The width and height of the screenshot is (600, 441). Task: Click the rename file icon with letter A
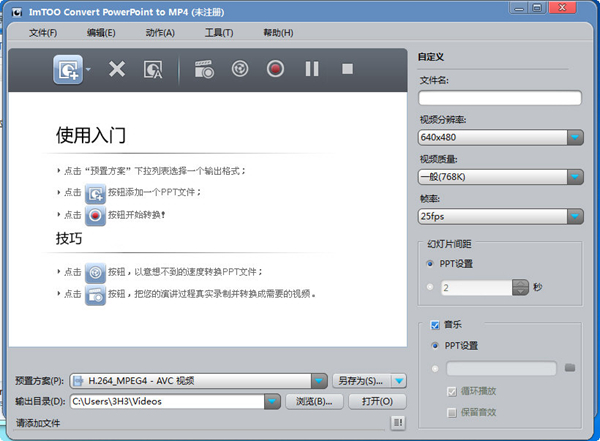pos(153,70)
